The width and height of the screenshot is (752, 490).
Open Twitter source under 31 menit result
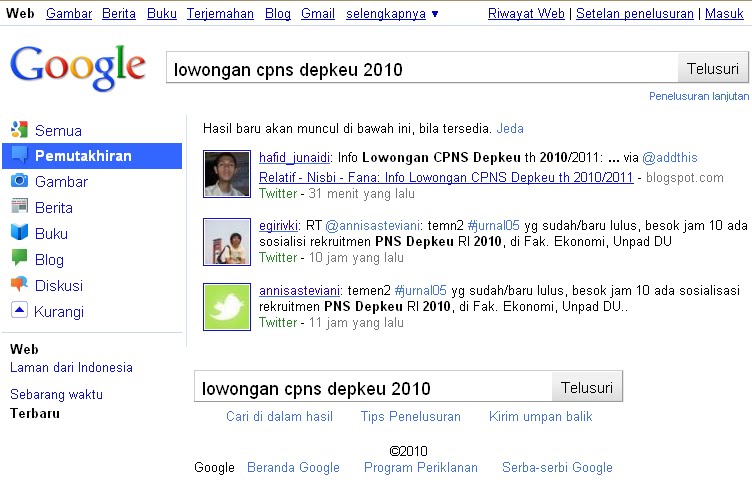278,194
